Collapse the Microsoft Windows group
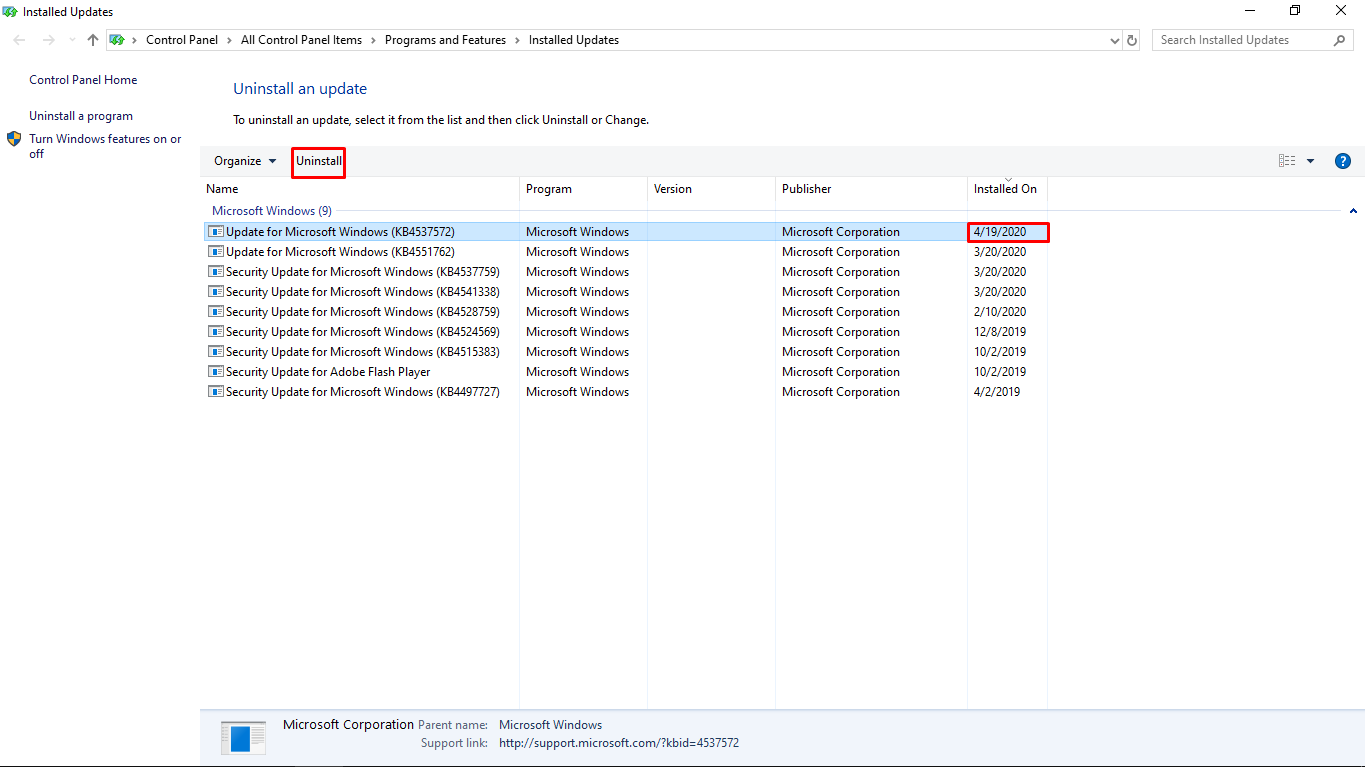 pos(1353,211)
